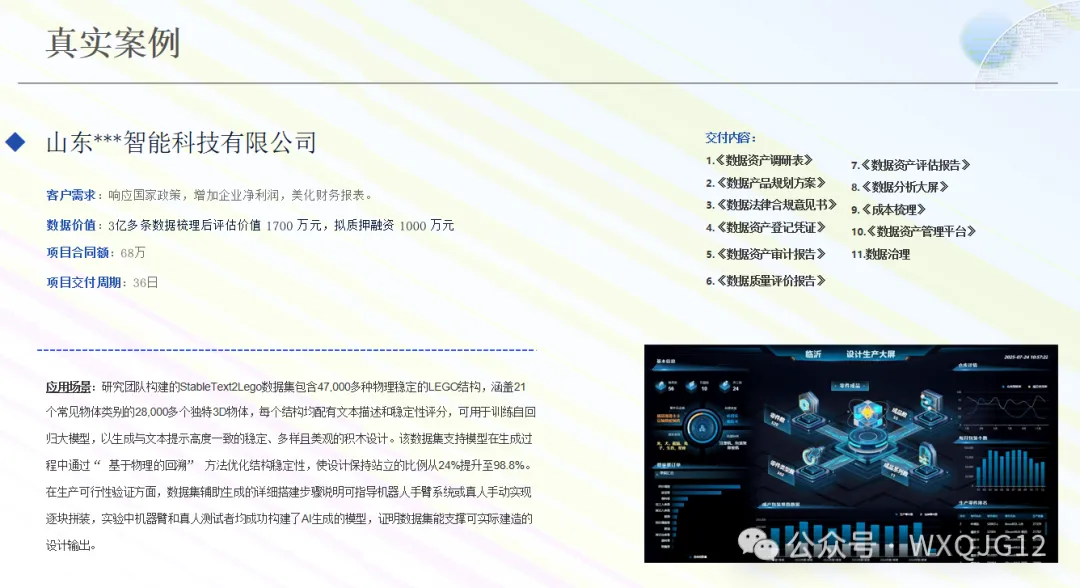Select item 8《数据分析大屏》
Image resolution: width=1080 pixels, height=588 pixels.
900,187
